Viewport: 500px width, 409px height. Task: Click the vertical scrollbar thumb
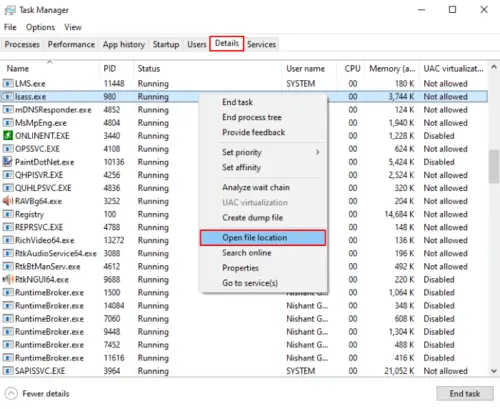[x=494, y=166]
